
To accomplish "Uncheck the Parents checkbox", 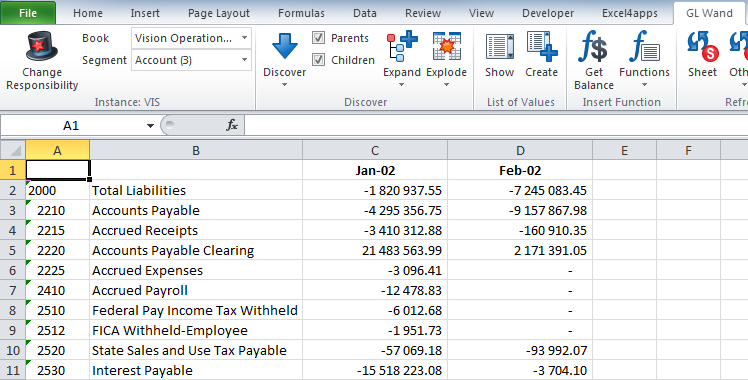I will [x=318, y=38].
